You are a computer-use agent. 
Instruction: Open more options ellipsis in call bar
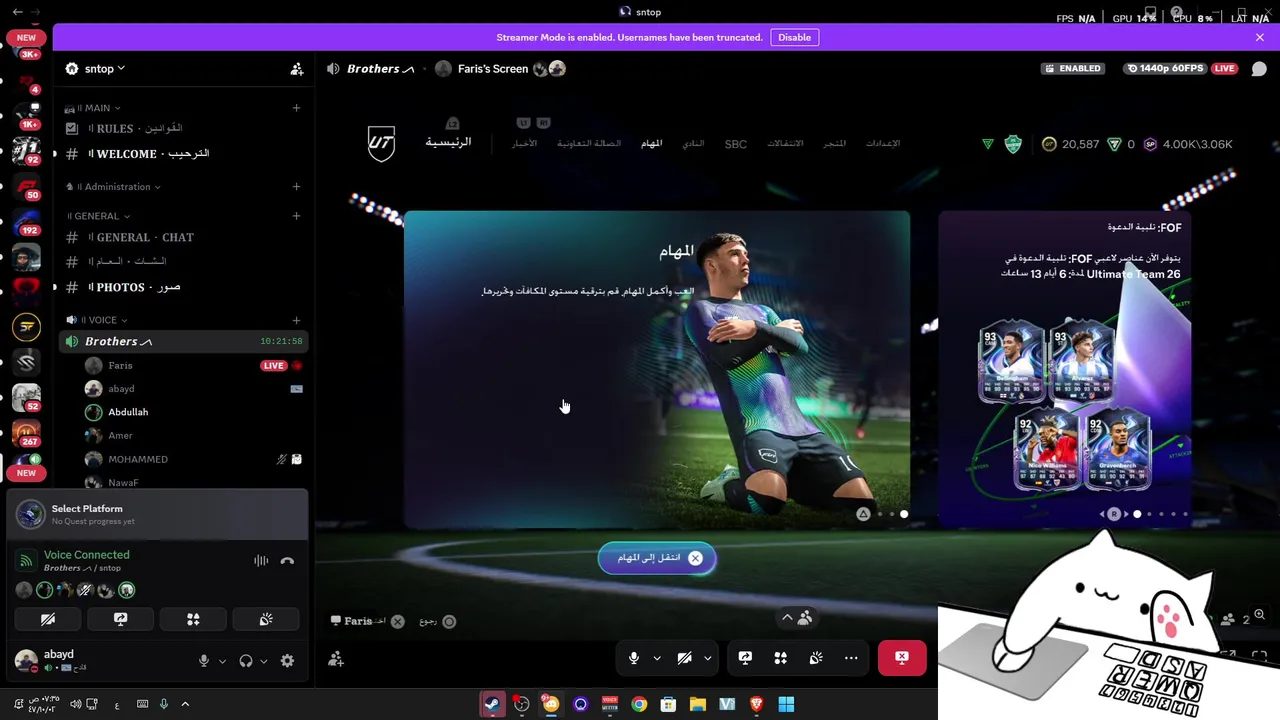coord(851,658)
